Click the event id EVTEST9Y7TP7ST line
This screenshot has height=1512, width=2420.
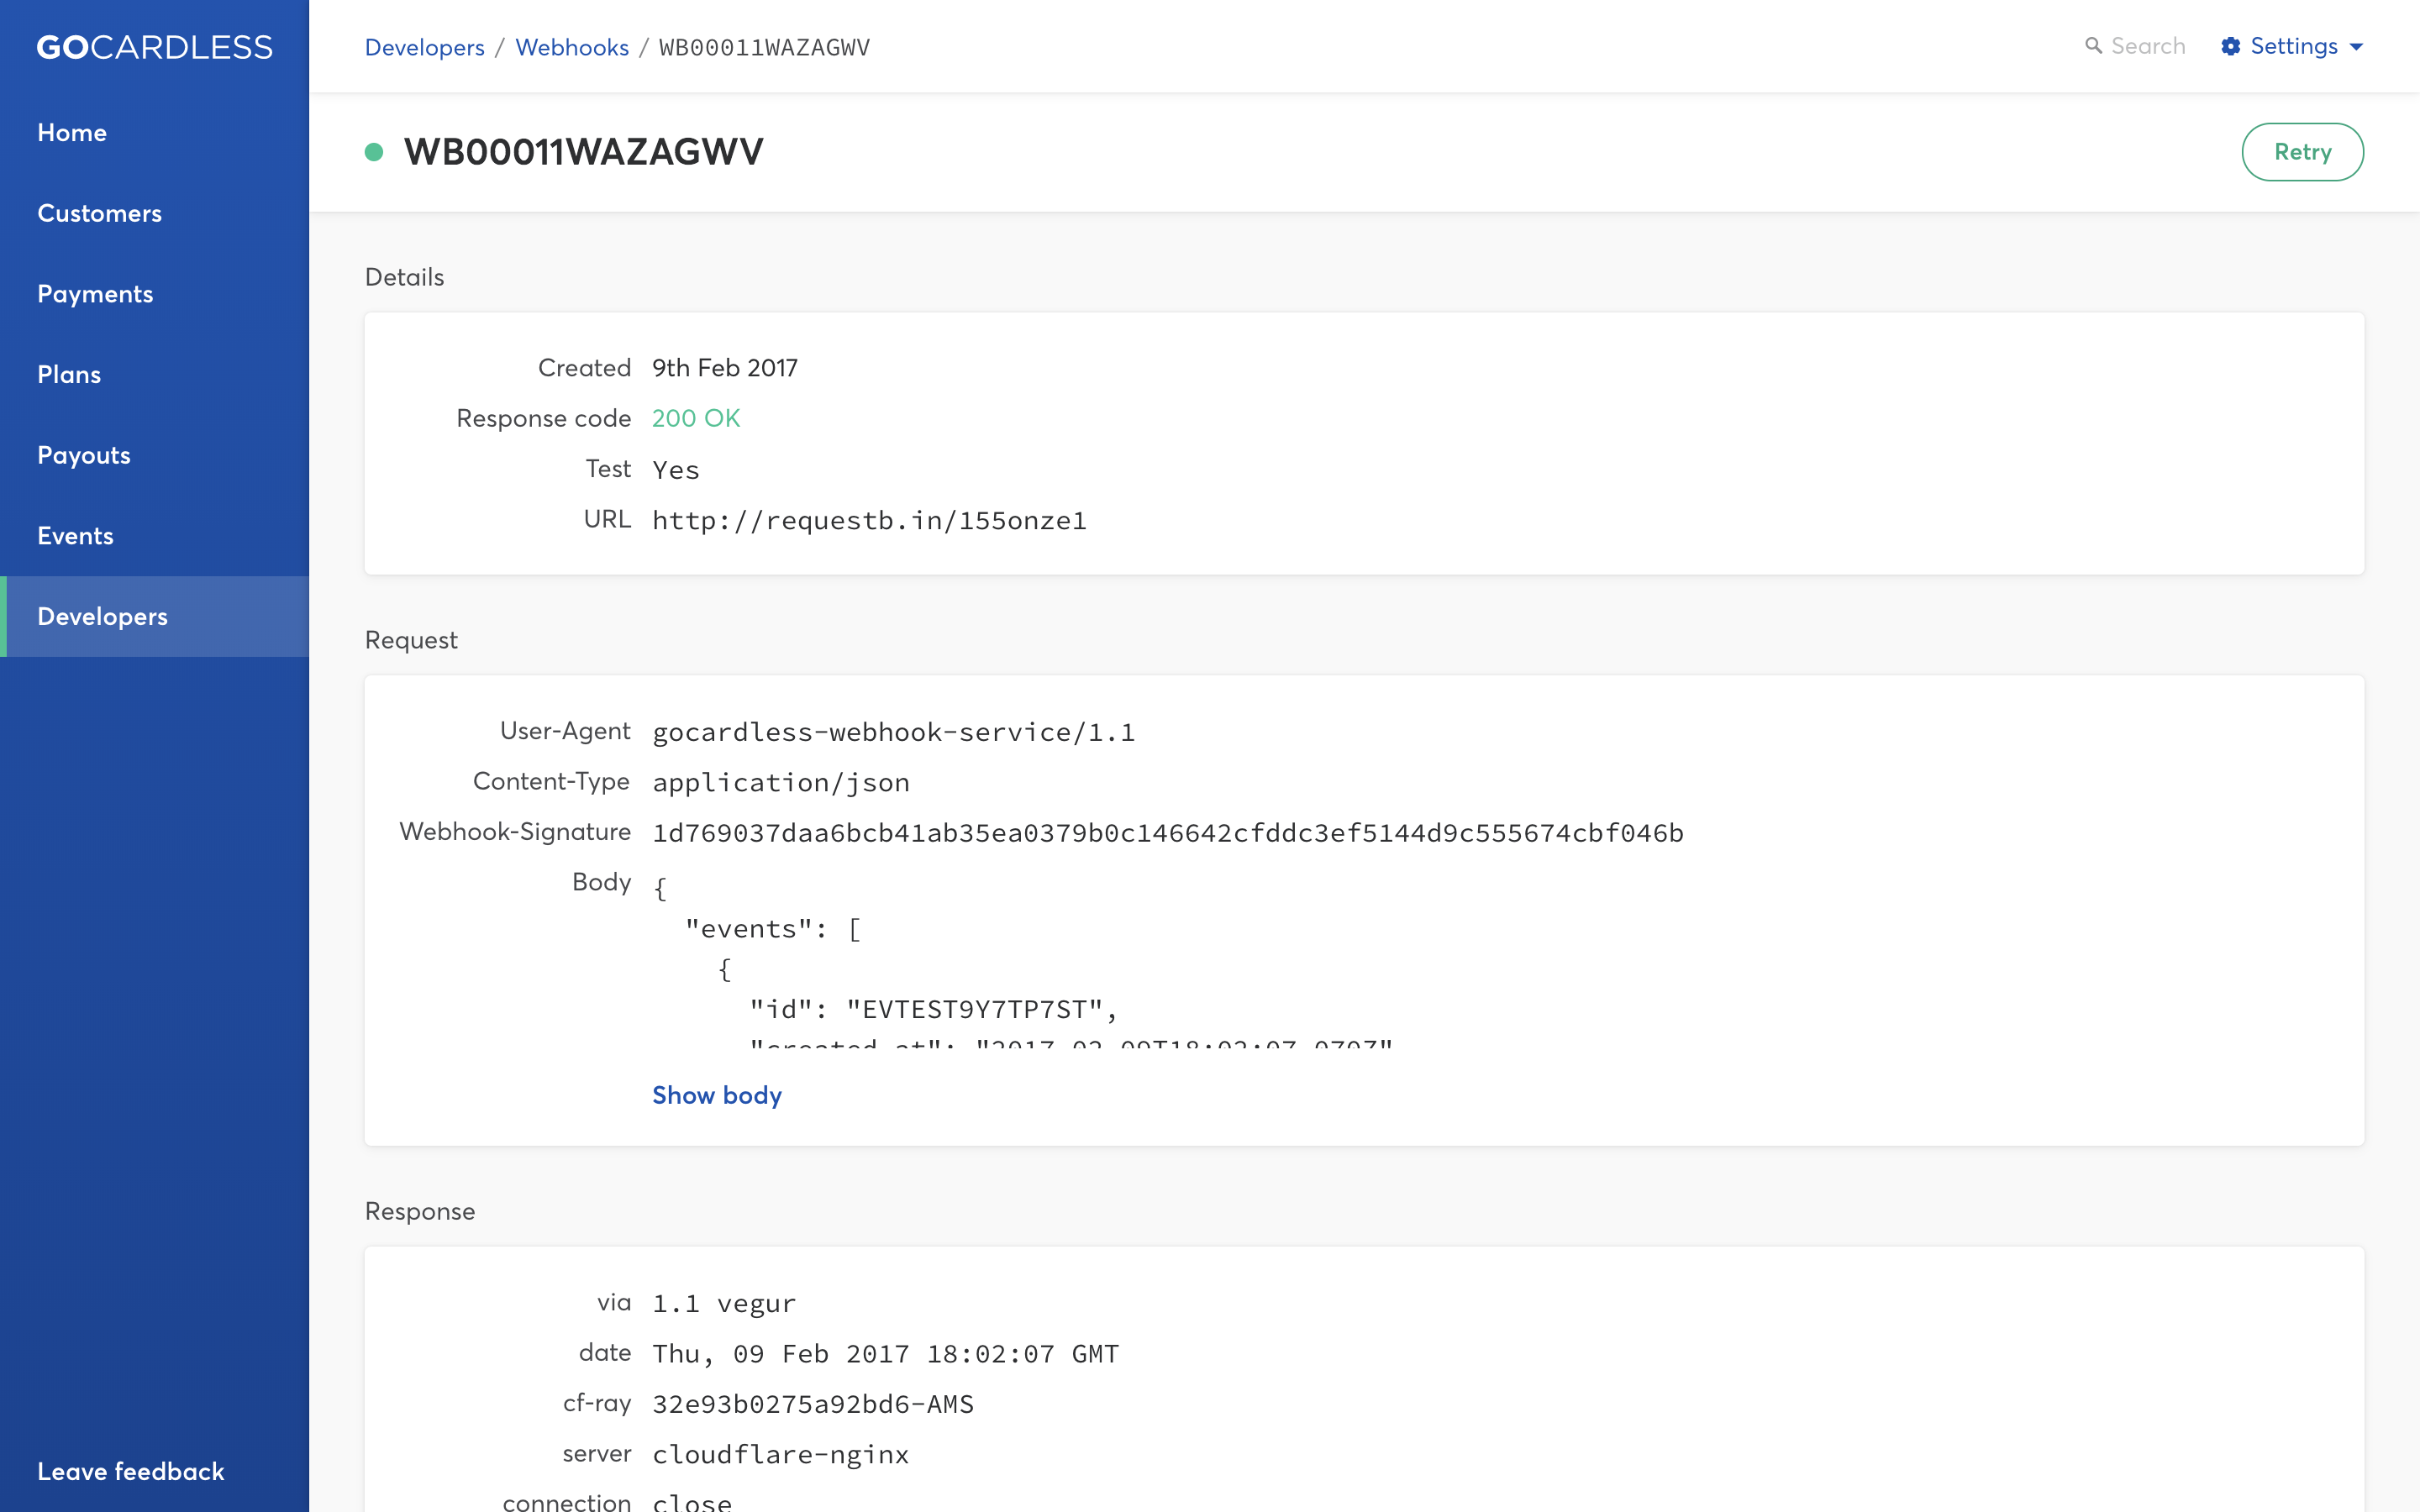point(933,1009)
